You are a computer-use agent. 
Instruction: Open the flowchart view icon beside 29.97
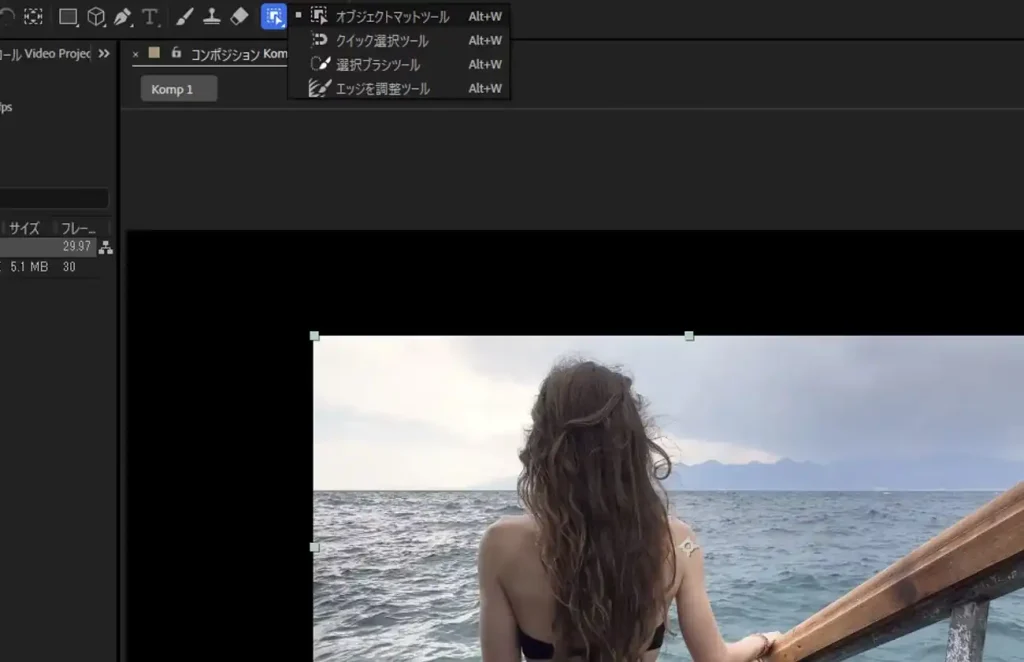(106, 248)
